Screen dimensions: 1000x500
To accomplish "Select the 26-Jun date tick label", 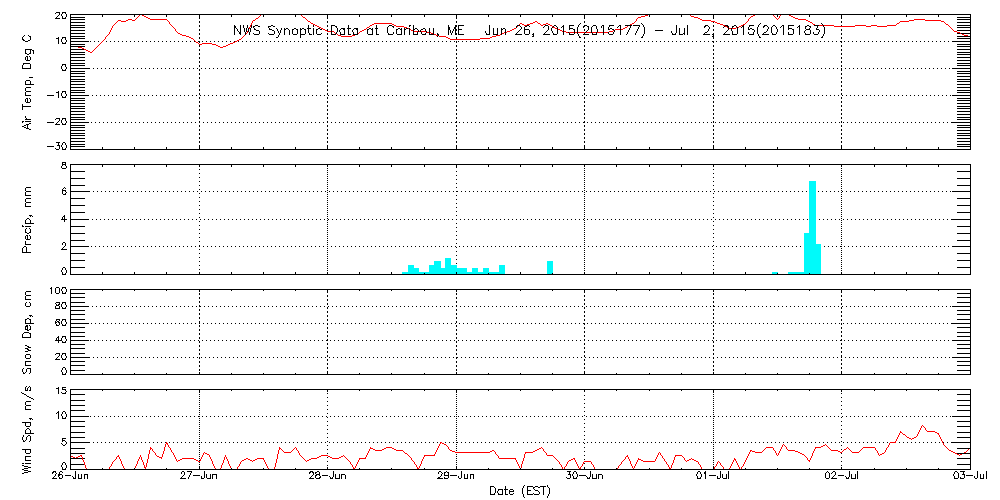I will click(71, 477).
